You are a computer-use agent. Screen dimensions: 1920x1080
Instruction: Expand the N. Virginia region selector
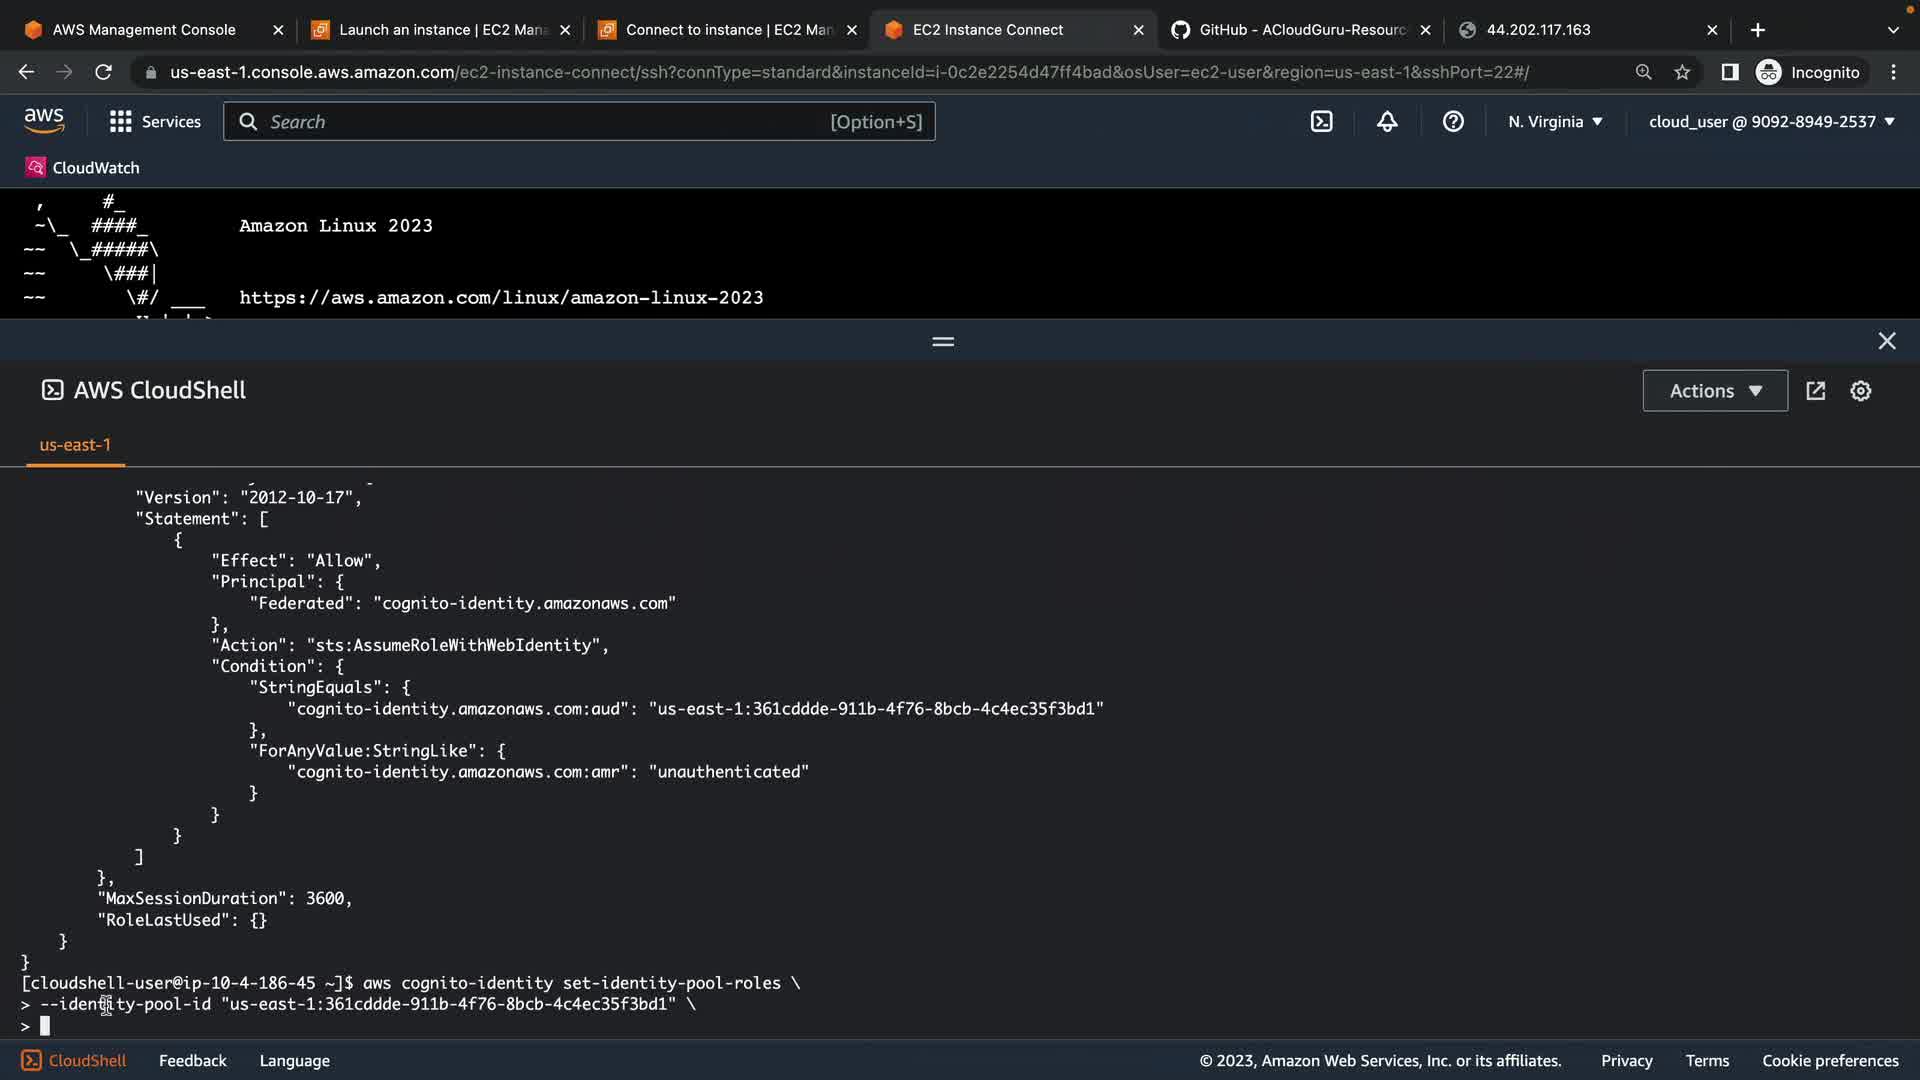click(x=1555, y=121)
